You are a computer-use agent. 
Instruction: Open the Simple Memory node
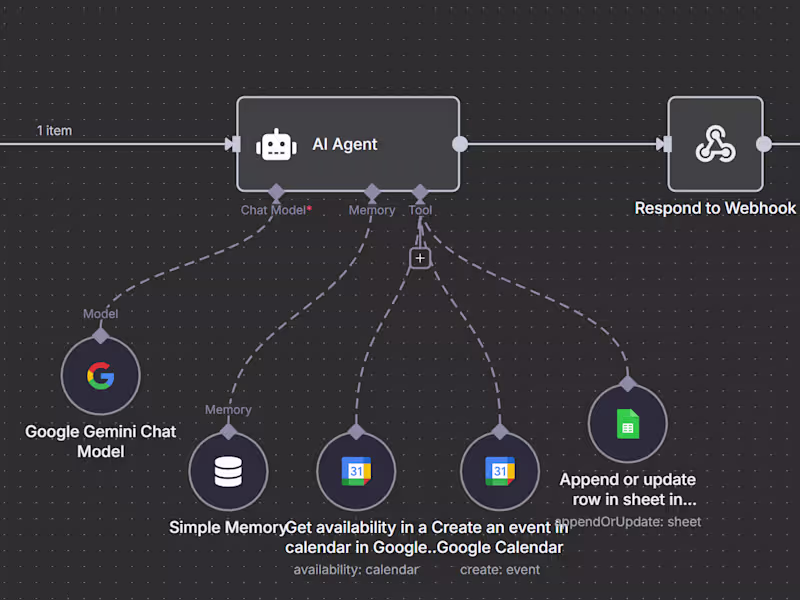(x=228, y=471)
